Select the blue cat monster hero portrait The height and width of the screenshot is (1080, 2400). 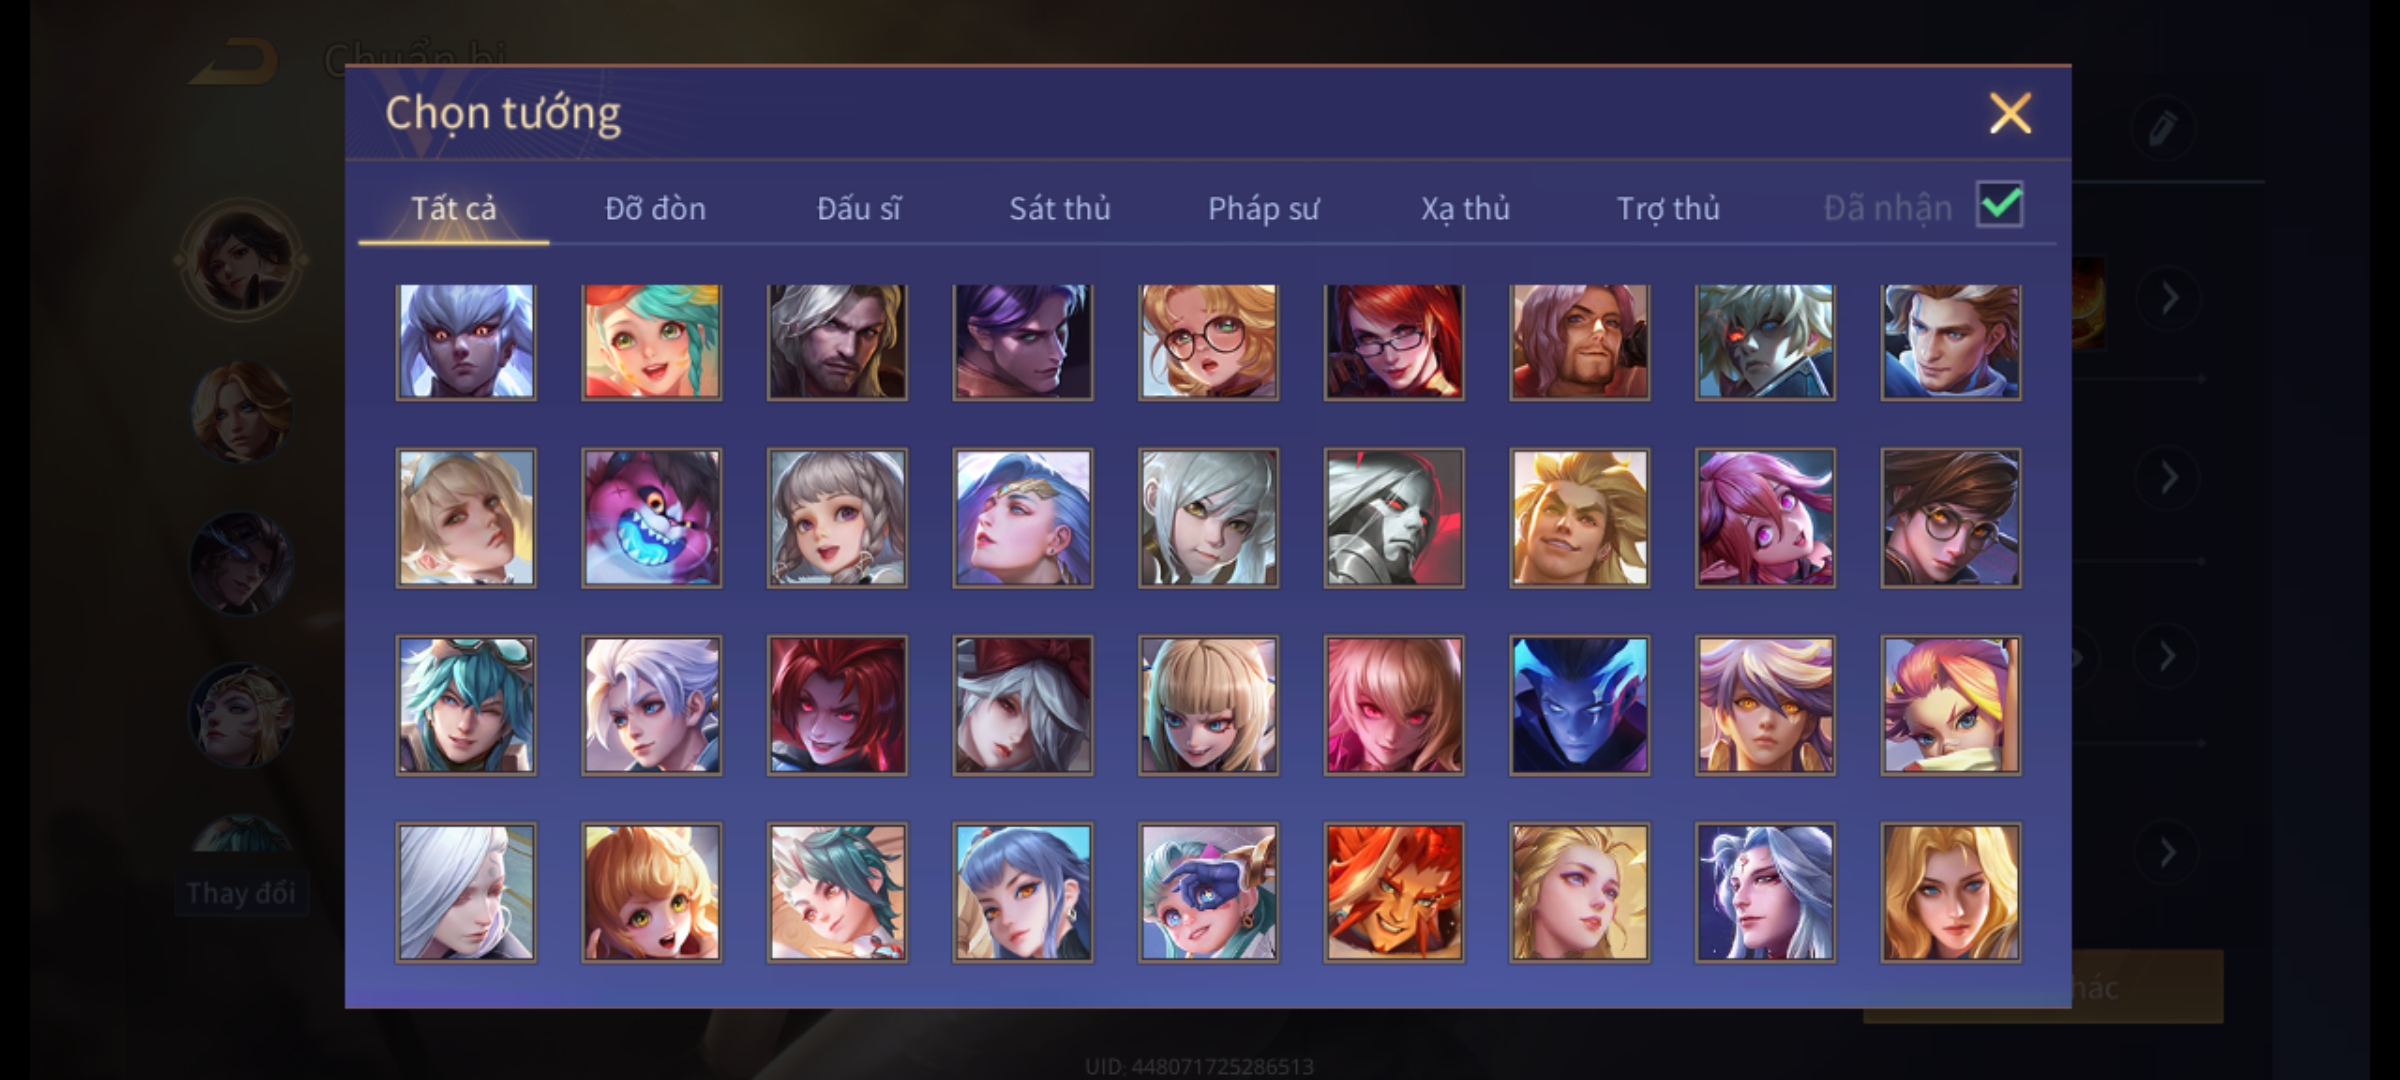tap(651, 518)
